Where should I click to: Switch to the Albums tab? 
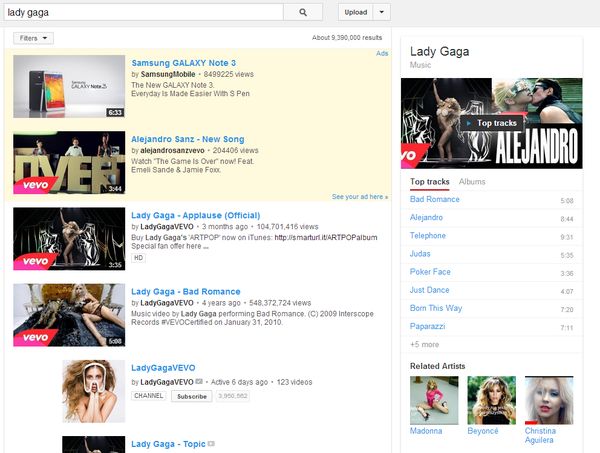click(472, 182)
